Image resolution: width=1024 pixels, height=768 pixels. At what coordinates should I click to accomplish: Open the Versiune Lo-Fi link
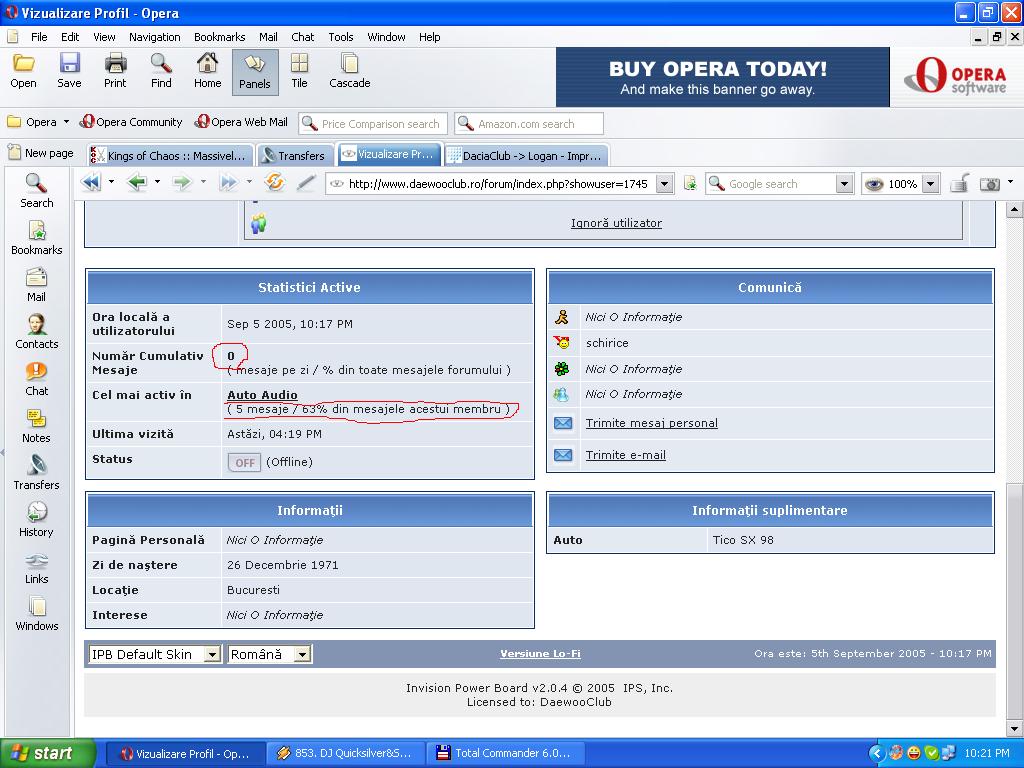pyautogui.click(x=540, y=654)
